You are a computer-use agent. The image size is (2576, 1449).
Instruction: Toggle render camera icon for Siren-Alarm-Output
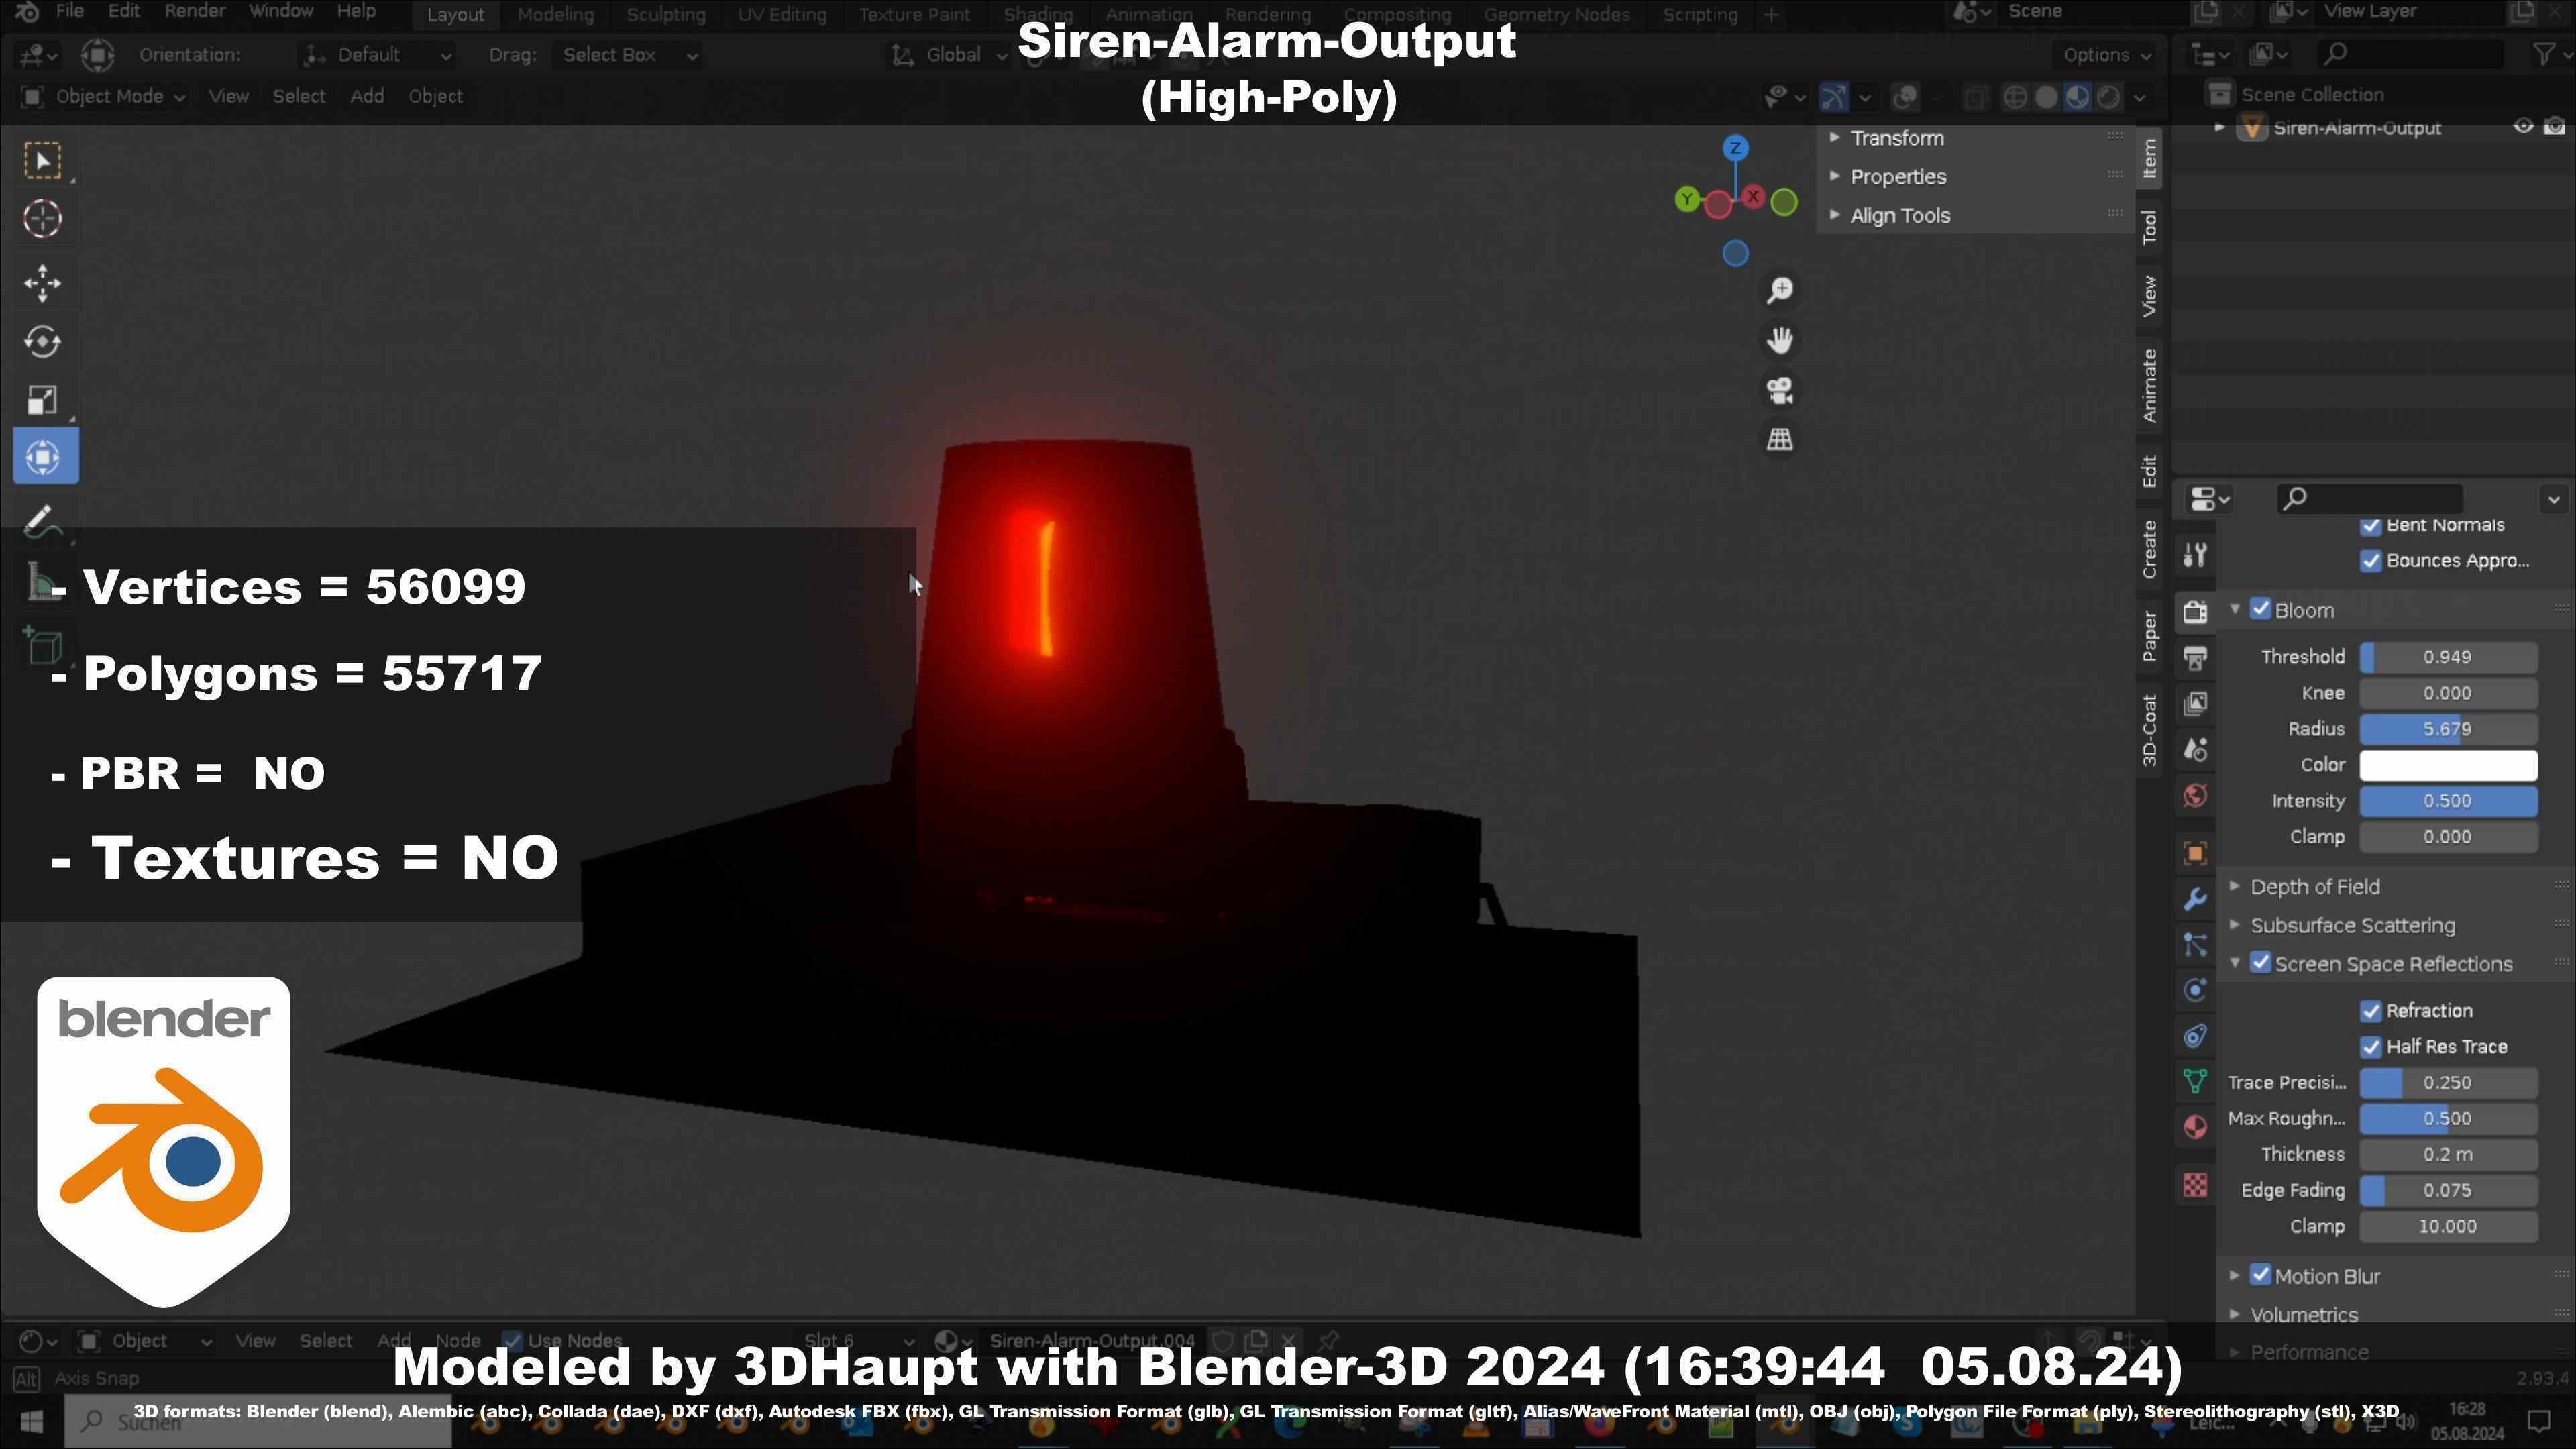click(x=2554, y=127)
